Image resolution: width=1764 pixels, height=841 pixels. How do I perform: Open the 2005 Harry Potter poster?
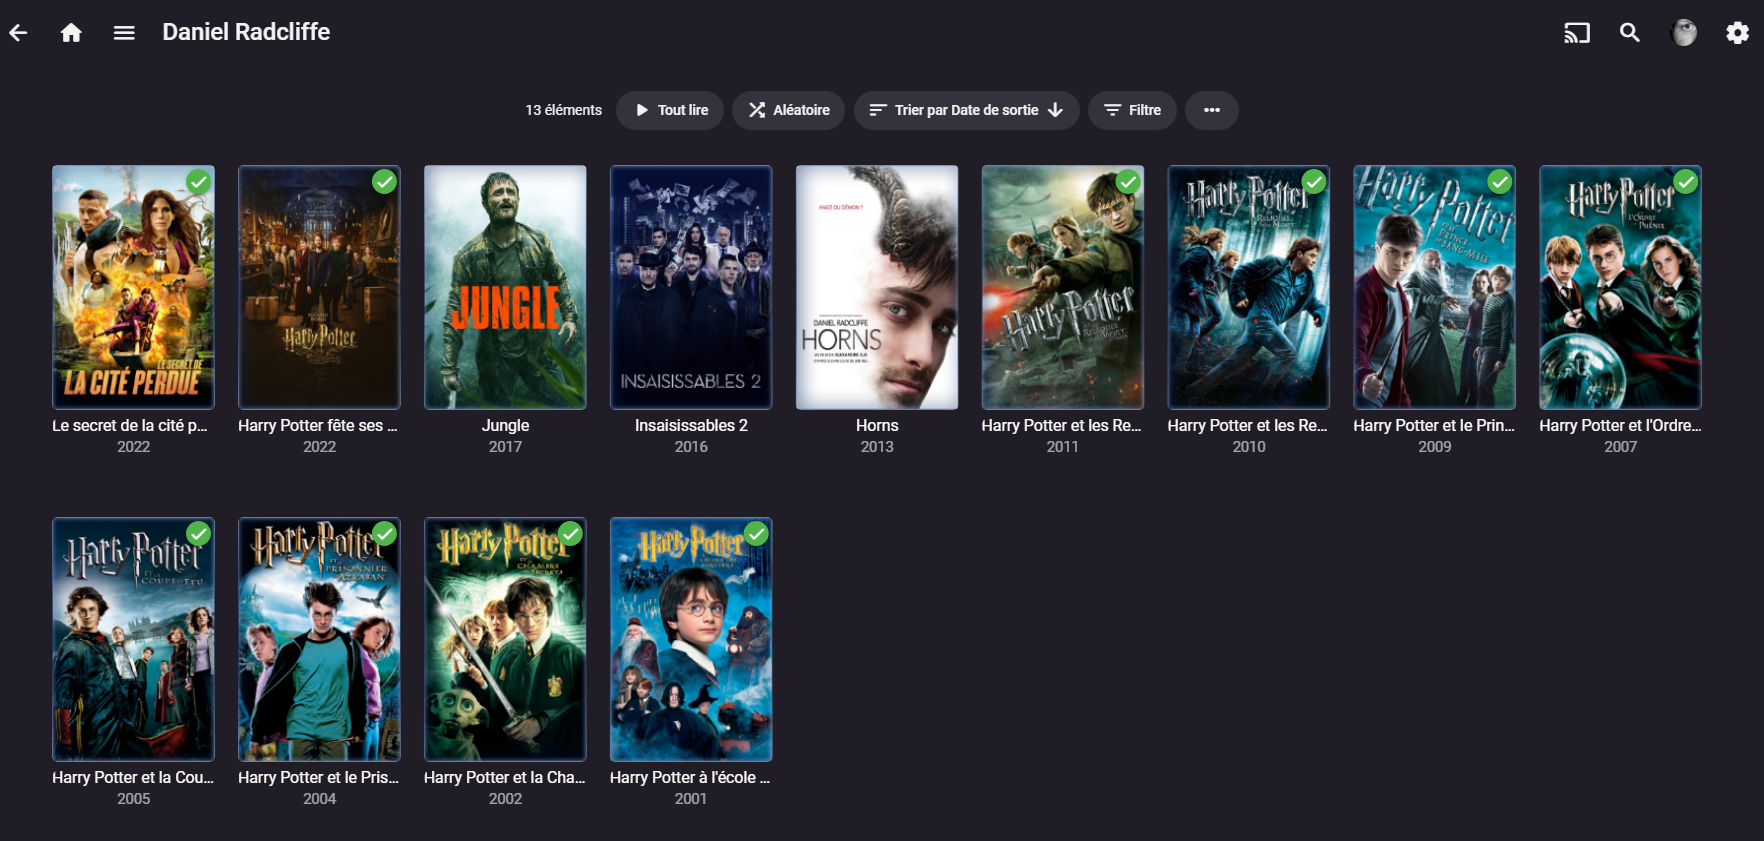(133, 639)
